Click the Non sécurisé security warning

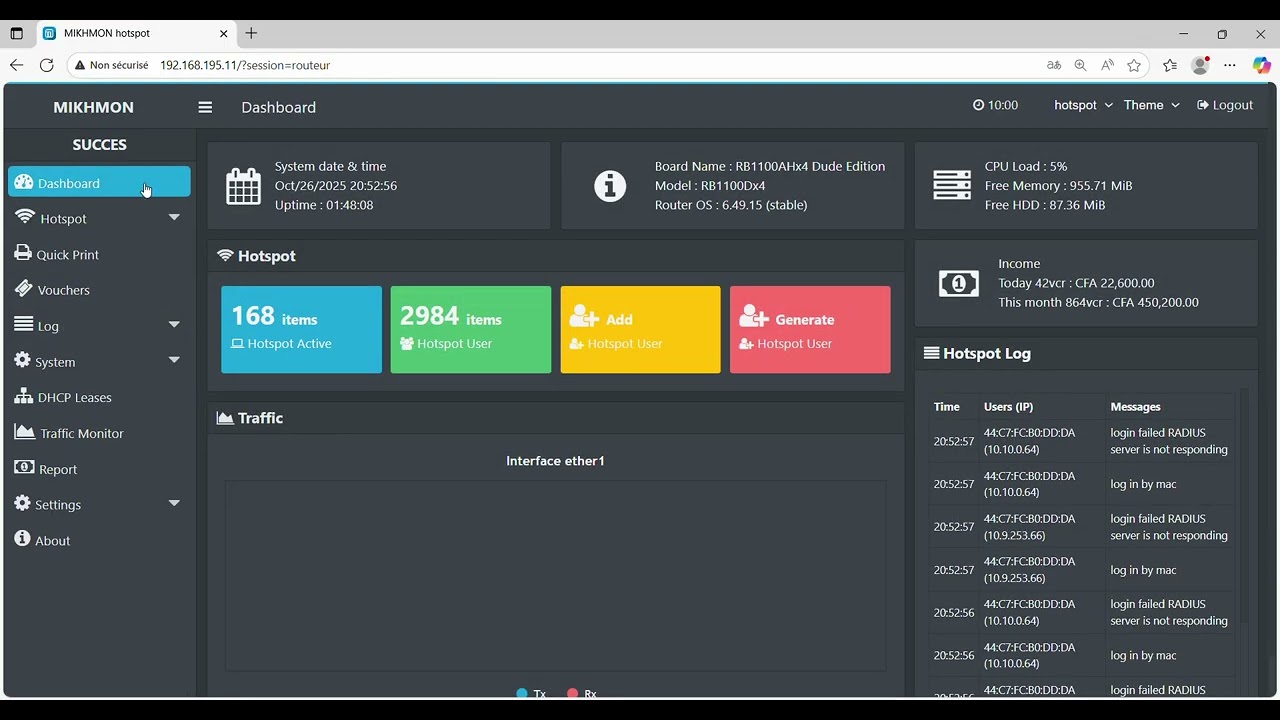[111, 65]
